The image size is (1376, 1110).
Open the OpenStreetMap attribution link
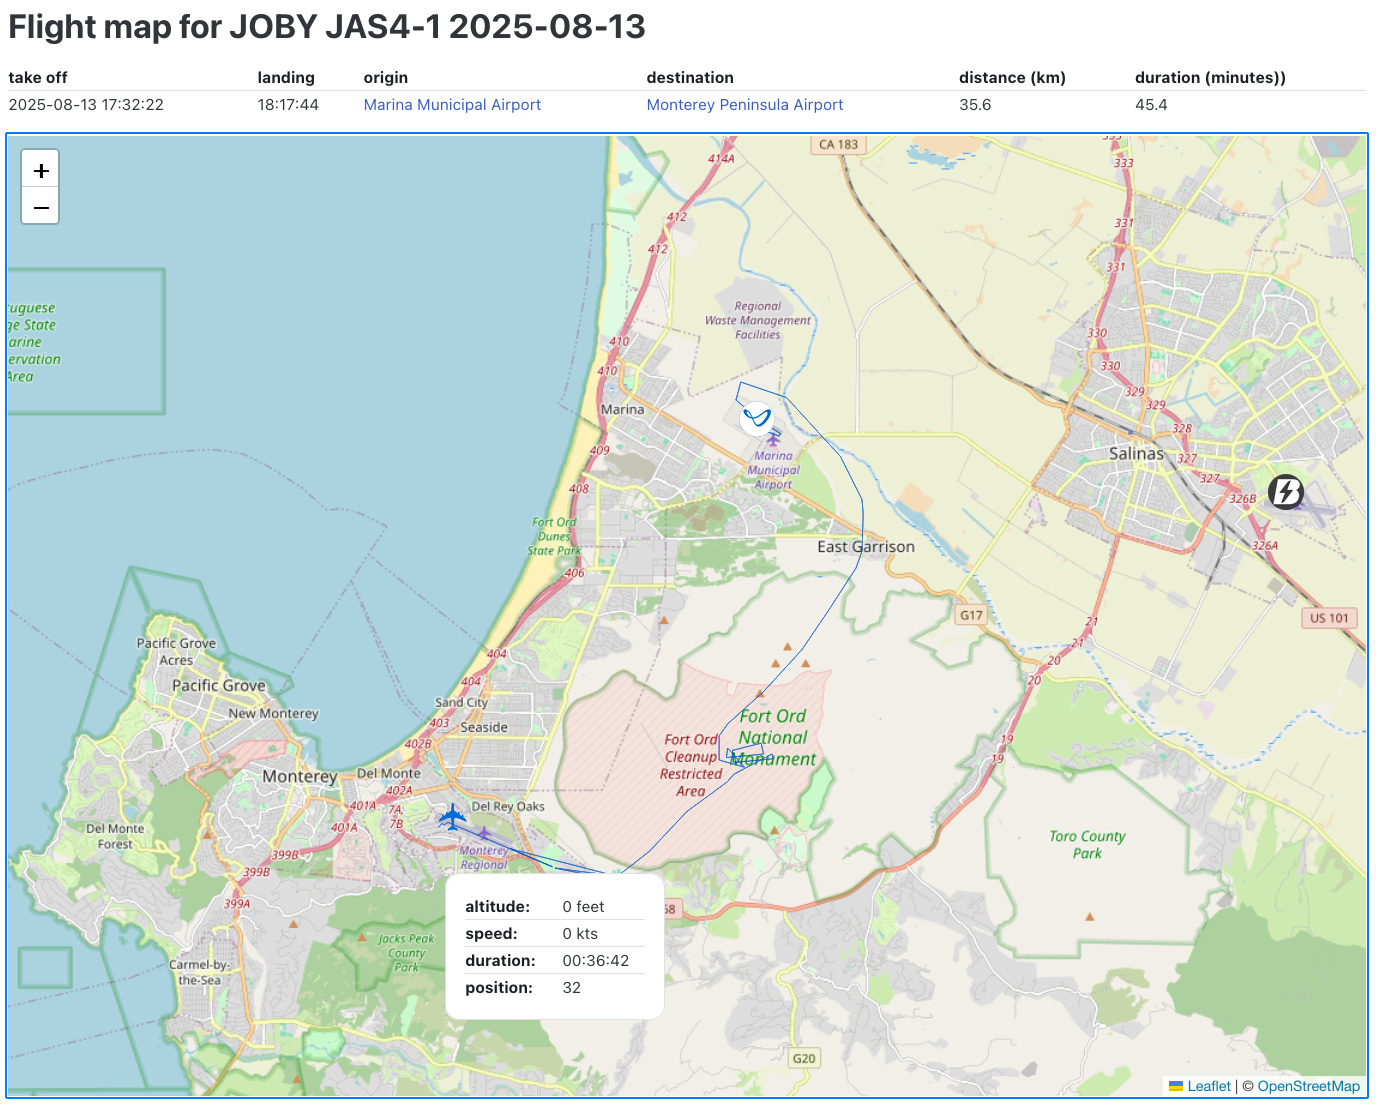pos(1308,1086)
